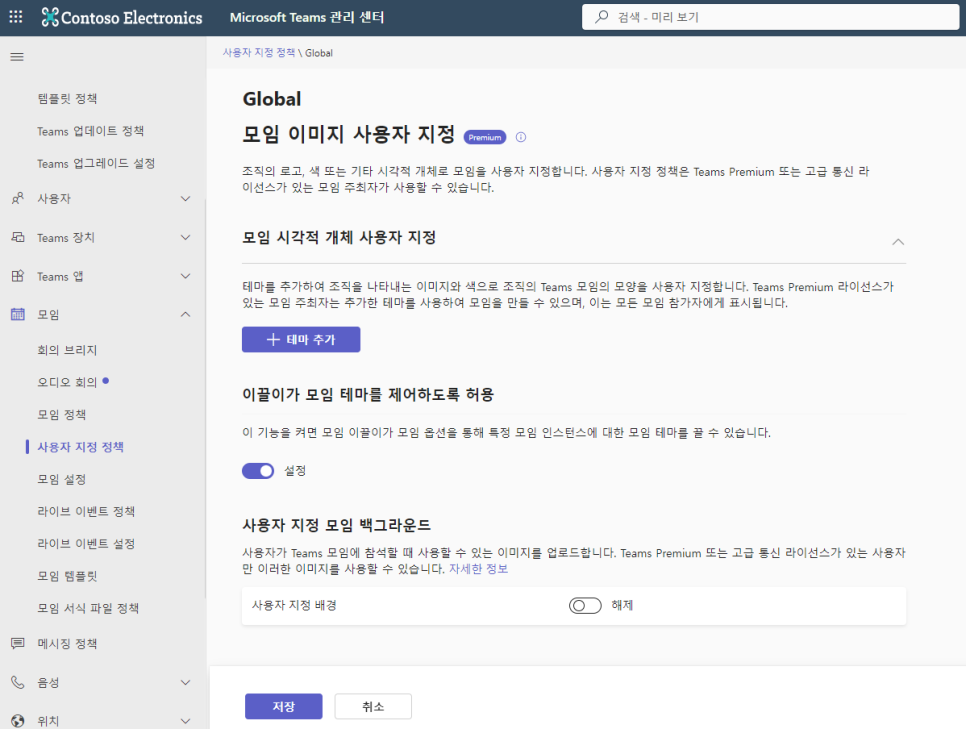Screen dimensions: 966x729
Task: Expand the 위치 chevron
Action: click(x=185, y=720)
